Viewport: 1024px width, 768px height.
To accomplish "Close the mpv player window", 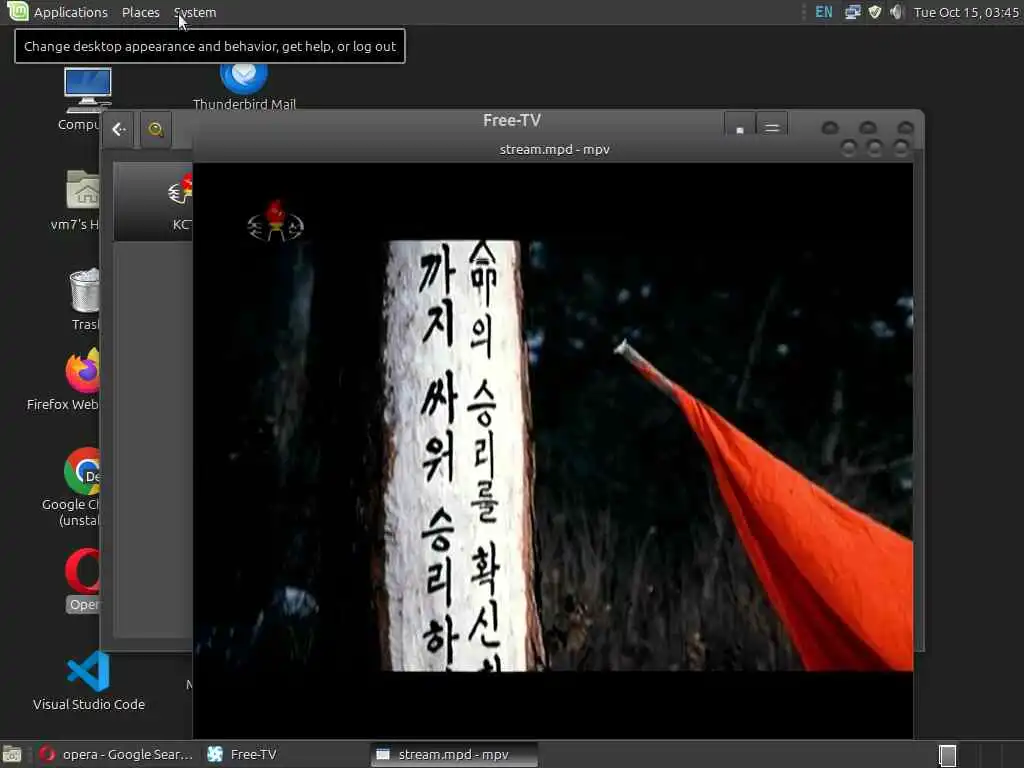I will tap(901, 149).
